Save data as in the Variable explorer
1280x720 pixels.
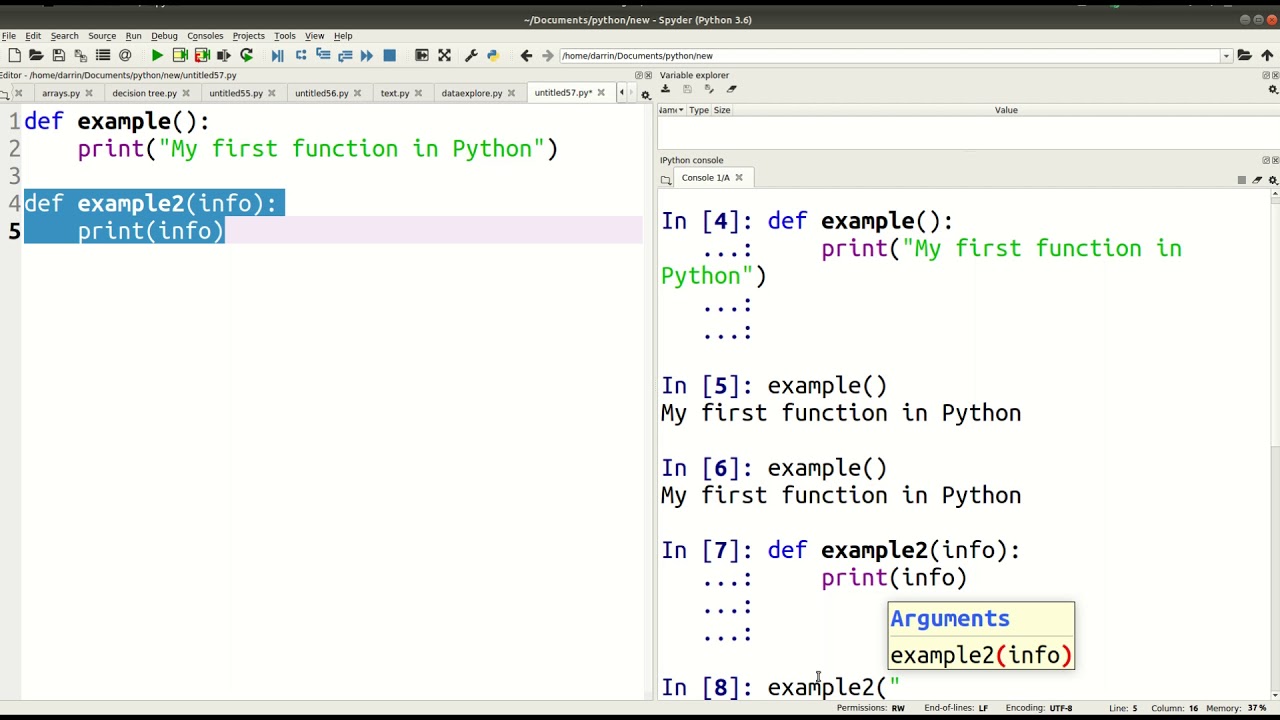(709, 89)
